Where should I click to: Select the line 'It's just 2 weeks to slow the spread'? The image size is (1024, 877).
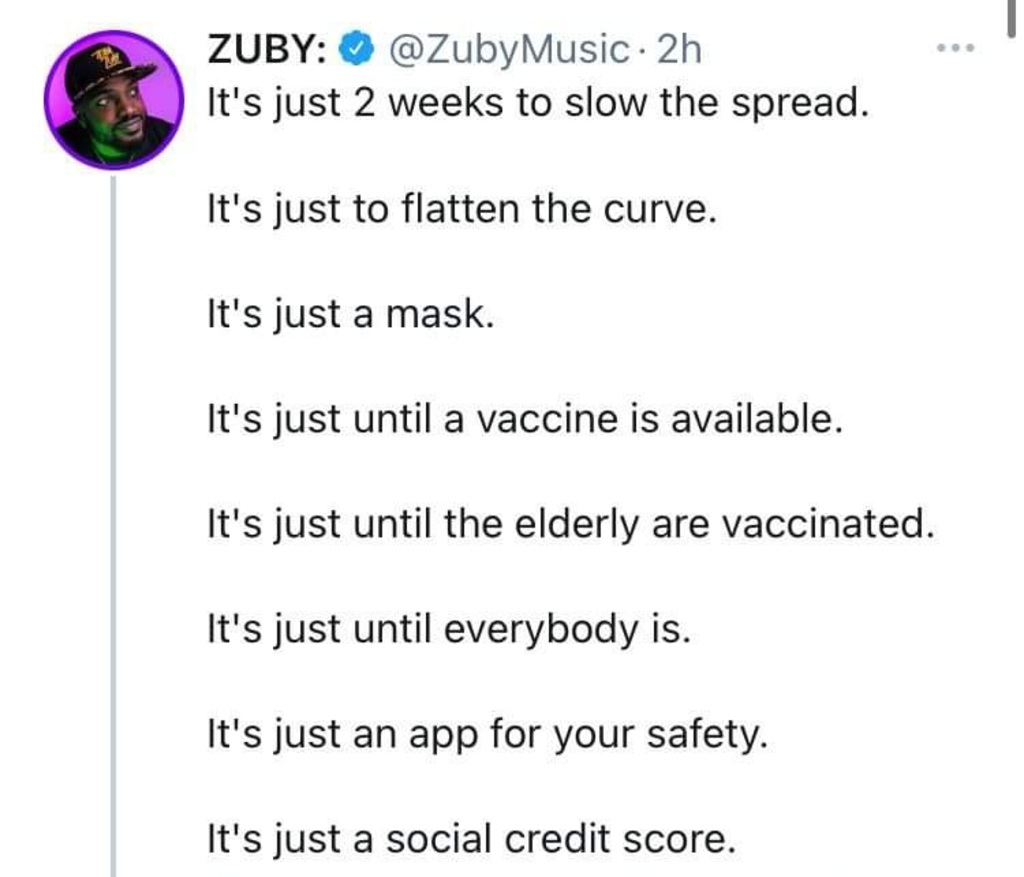pos(534,103)
